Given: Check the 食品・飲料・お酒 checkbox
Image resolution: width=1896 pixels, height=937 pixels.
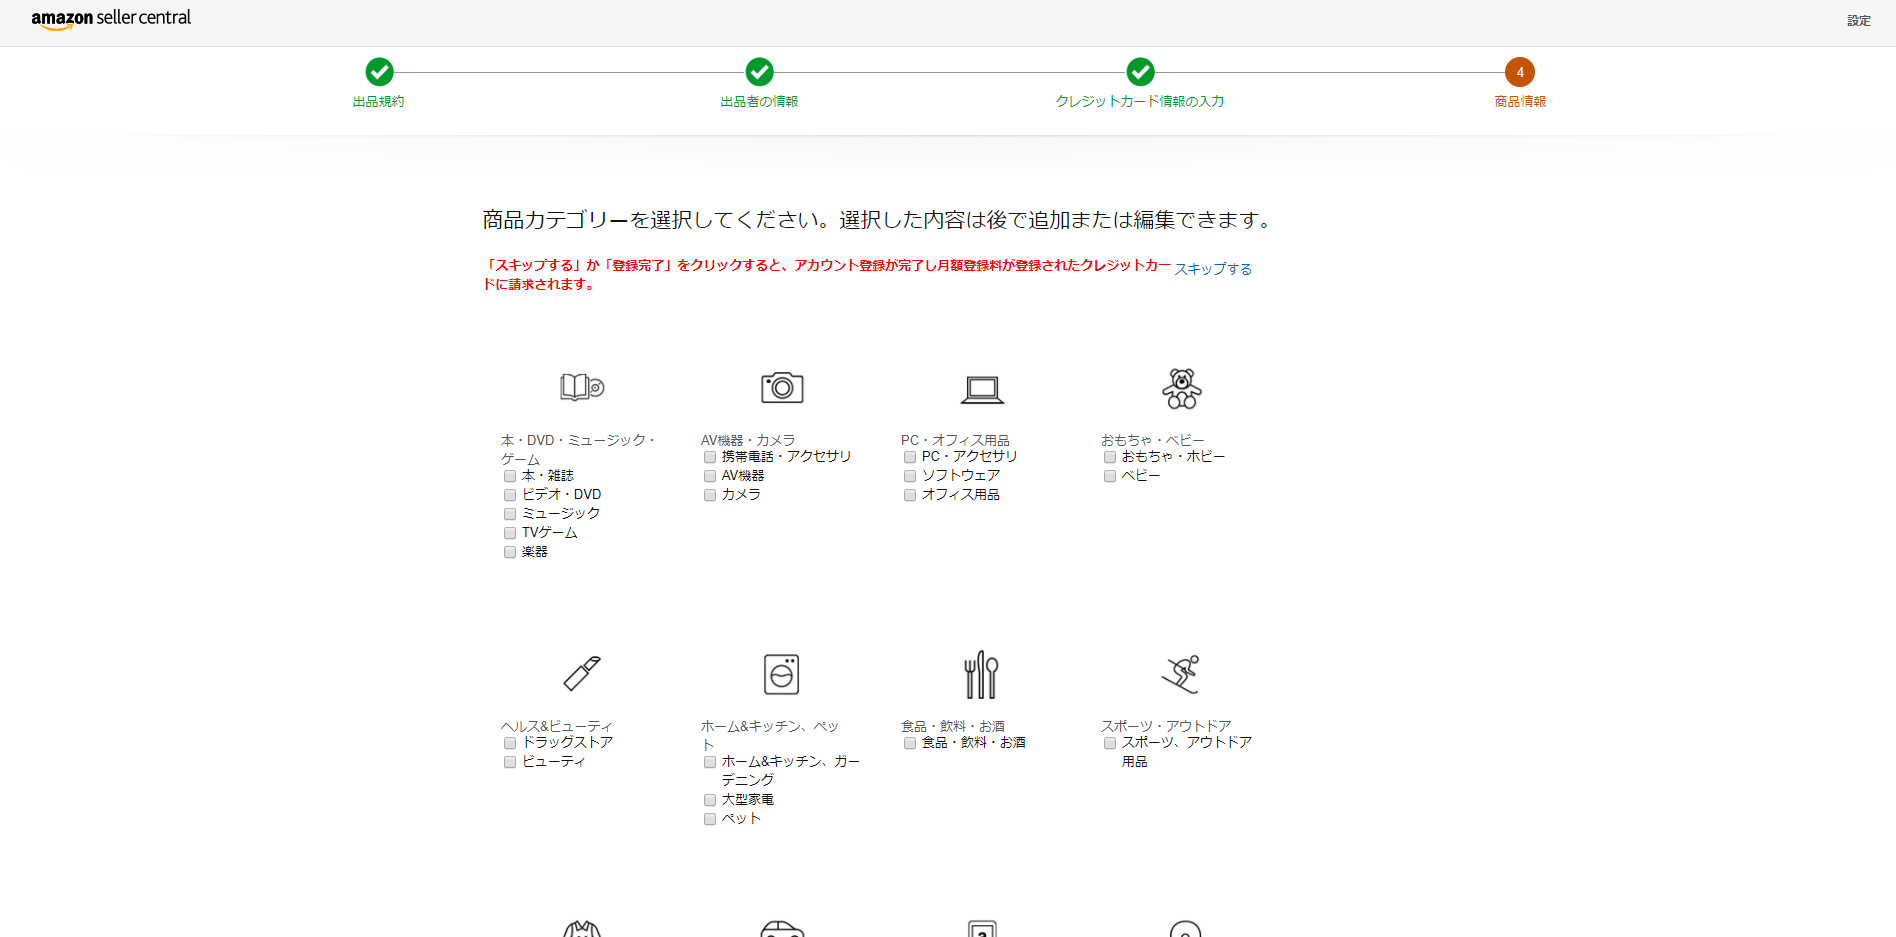Looking at the screenshot, I should (x=910, y=743).
